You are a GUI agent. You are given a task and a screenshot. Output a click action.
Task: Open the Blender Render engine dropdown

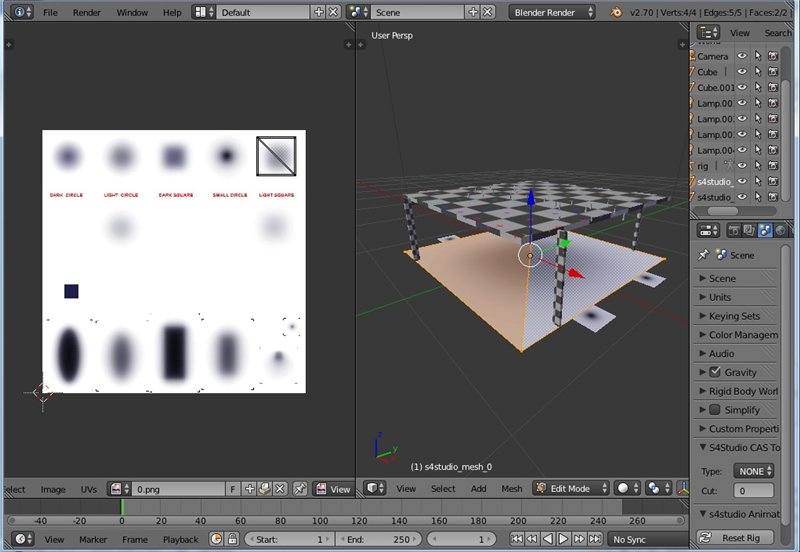552,12
